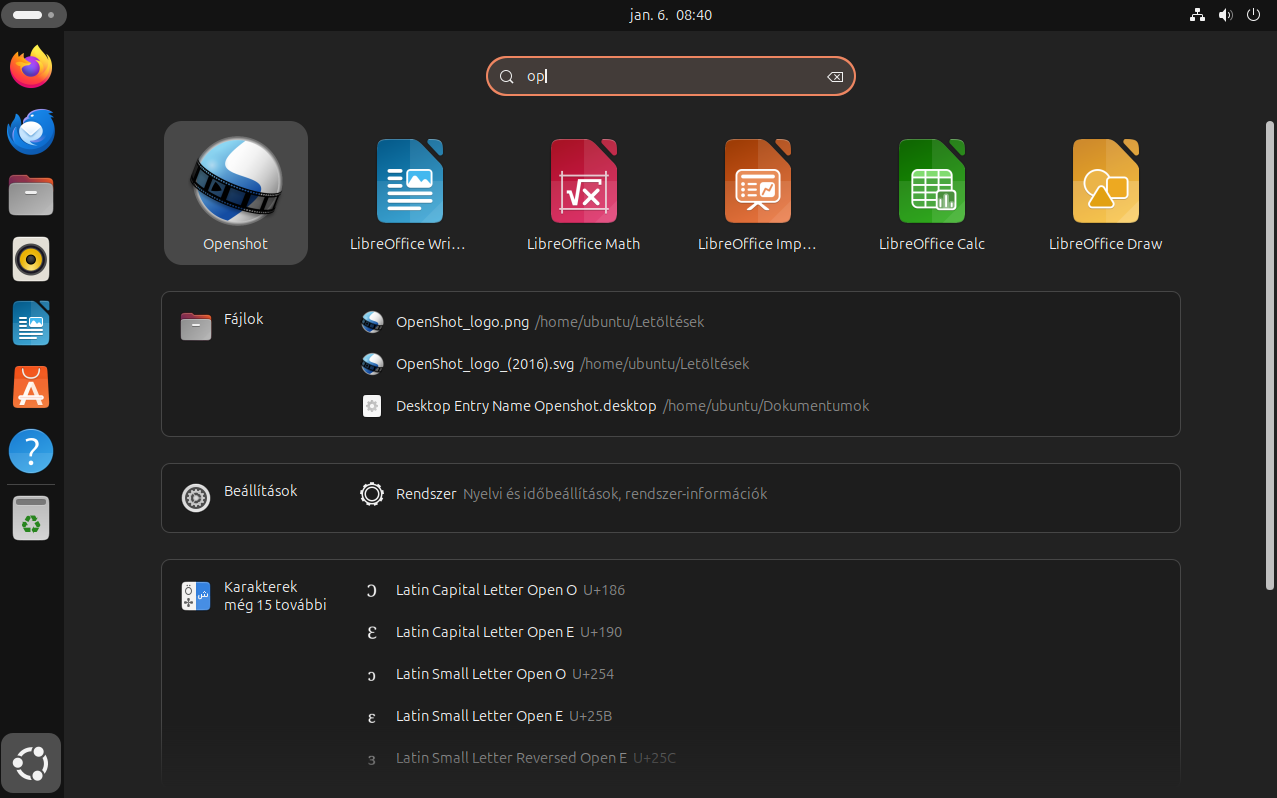Open the Help application
This screenshot has width=1277, height=798.
click(x=30, y=451)
